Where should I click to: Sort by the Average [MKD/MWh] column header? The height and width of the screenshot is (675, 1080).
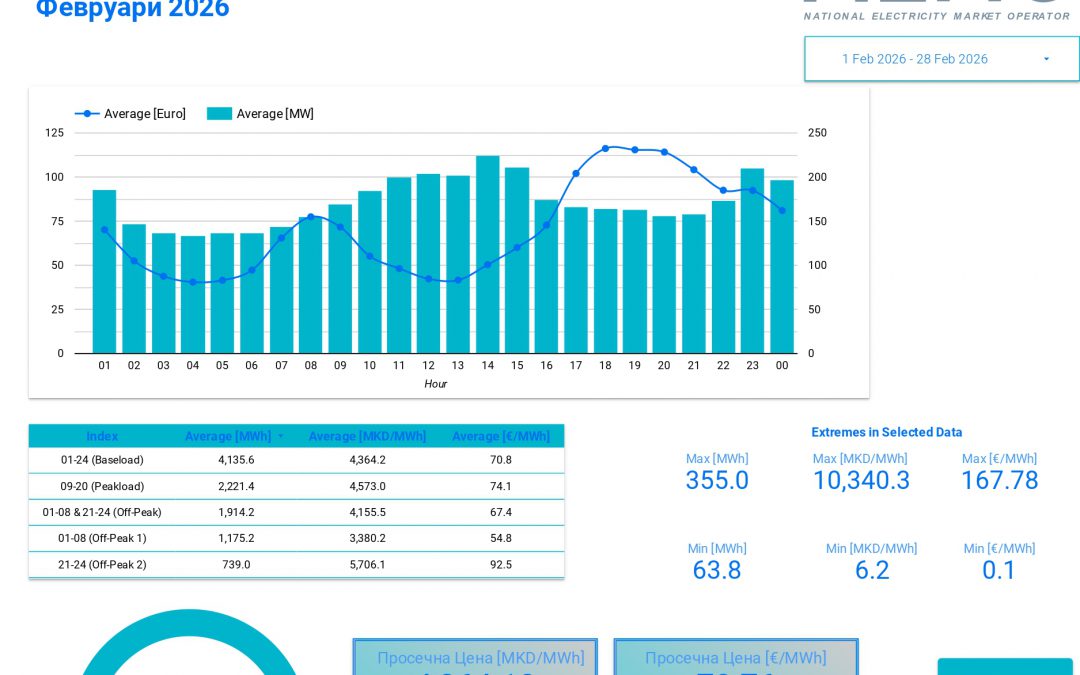click(x=367, y=436)
